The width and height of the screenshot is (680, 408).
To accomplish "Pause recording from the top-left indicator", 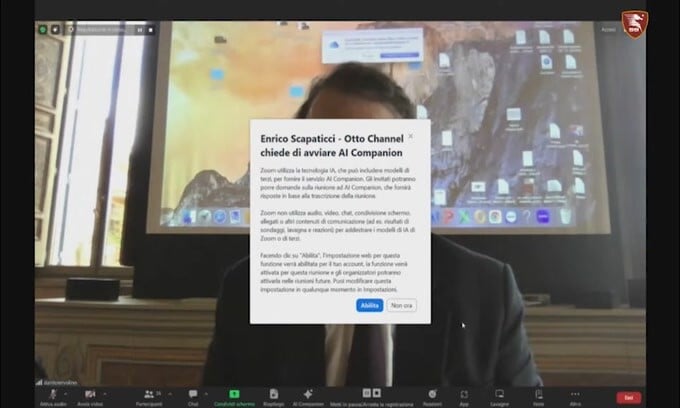I will (x=140, y=30).
